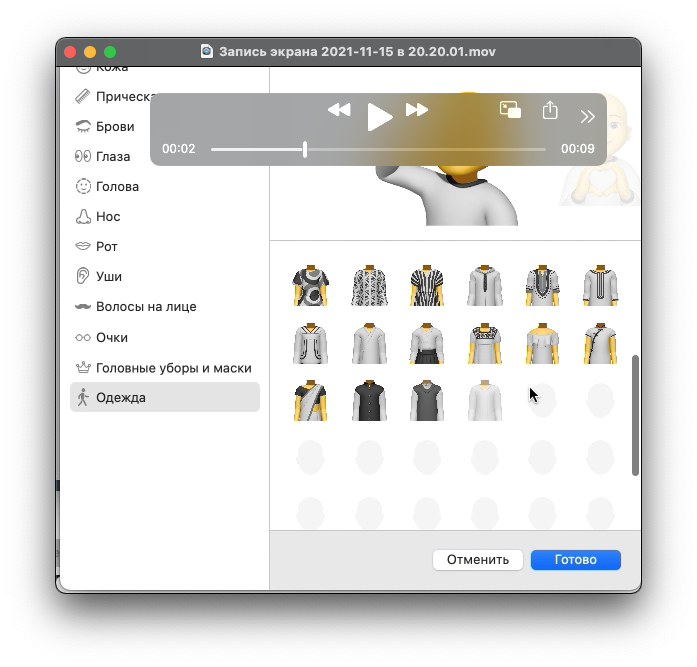The image size is (697, 667).
Task: Rewind the video playback
Action: [339, 109]
